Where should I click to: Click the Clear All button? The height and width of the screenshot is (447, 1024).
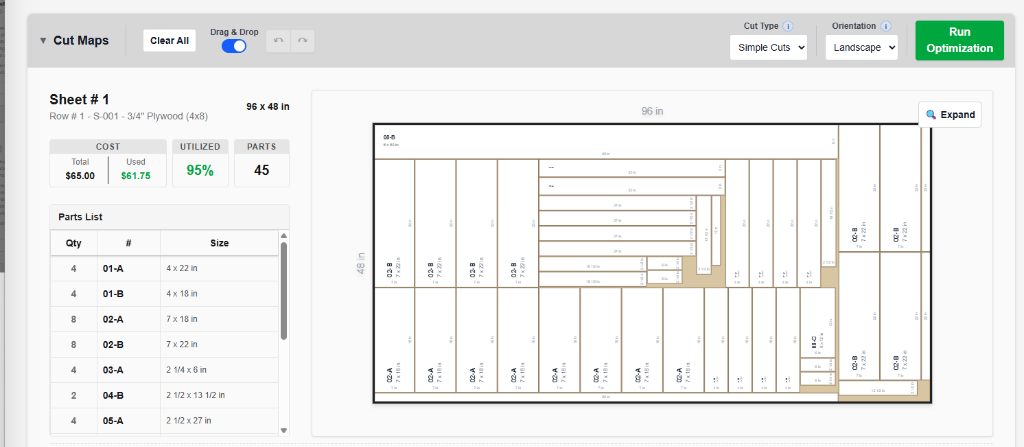[x=169, y=41]
